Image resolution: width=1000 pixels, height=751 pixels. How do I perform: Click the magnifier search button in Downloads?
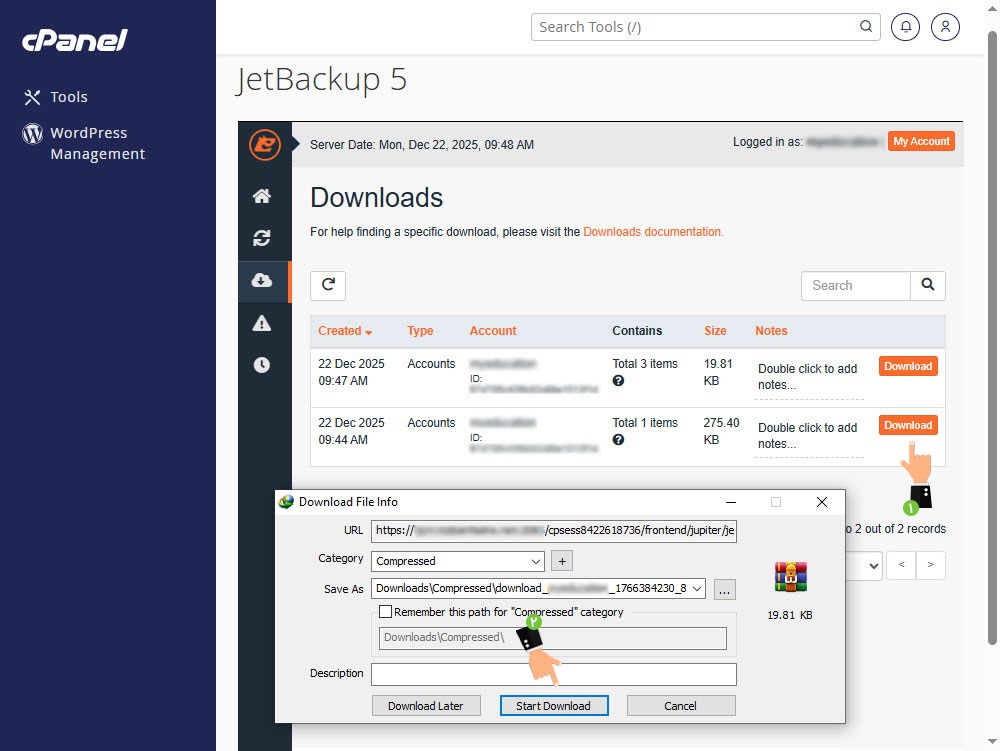[928, 286]
